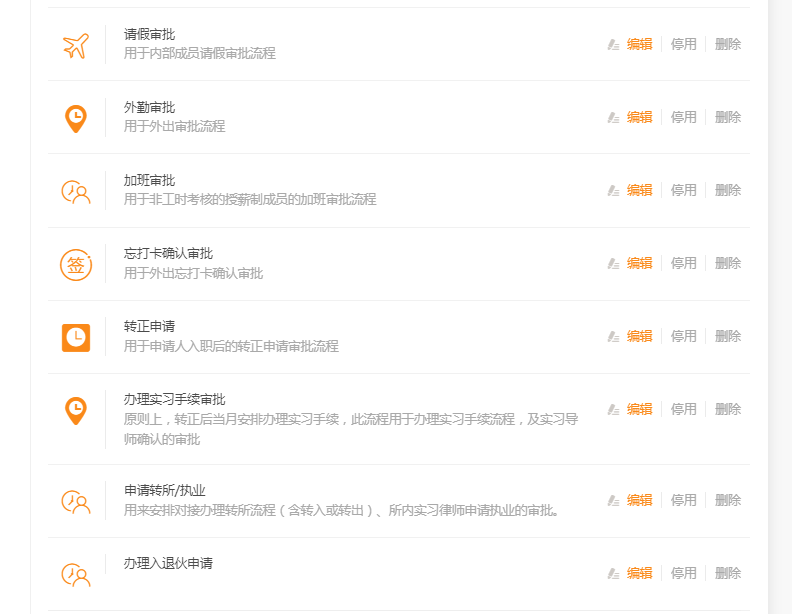Disable the 请假审批 workflow via 停用
The width and height of the screenshot is (792, 614).
[x=684, y=44]
